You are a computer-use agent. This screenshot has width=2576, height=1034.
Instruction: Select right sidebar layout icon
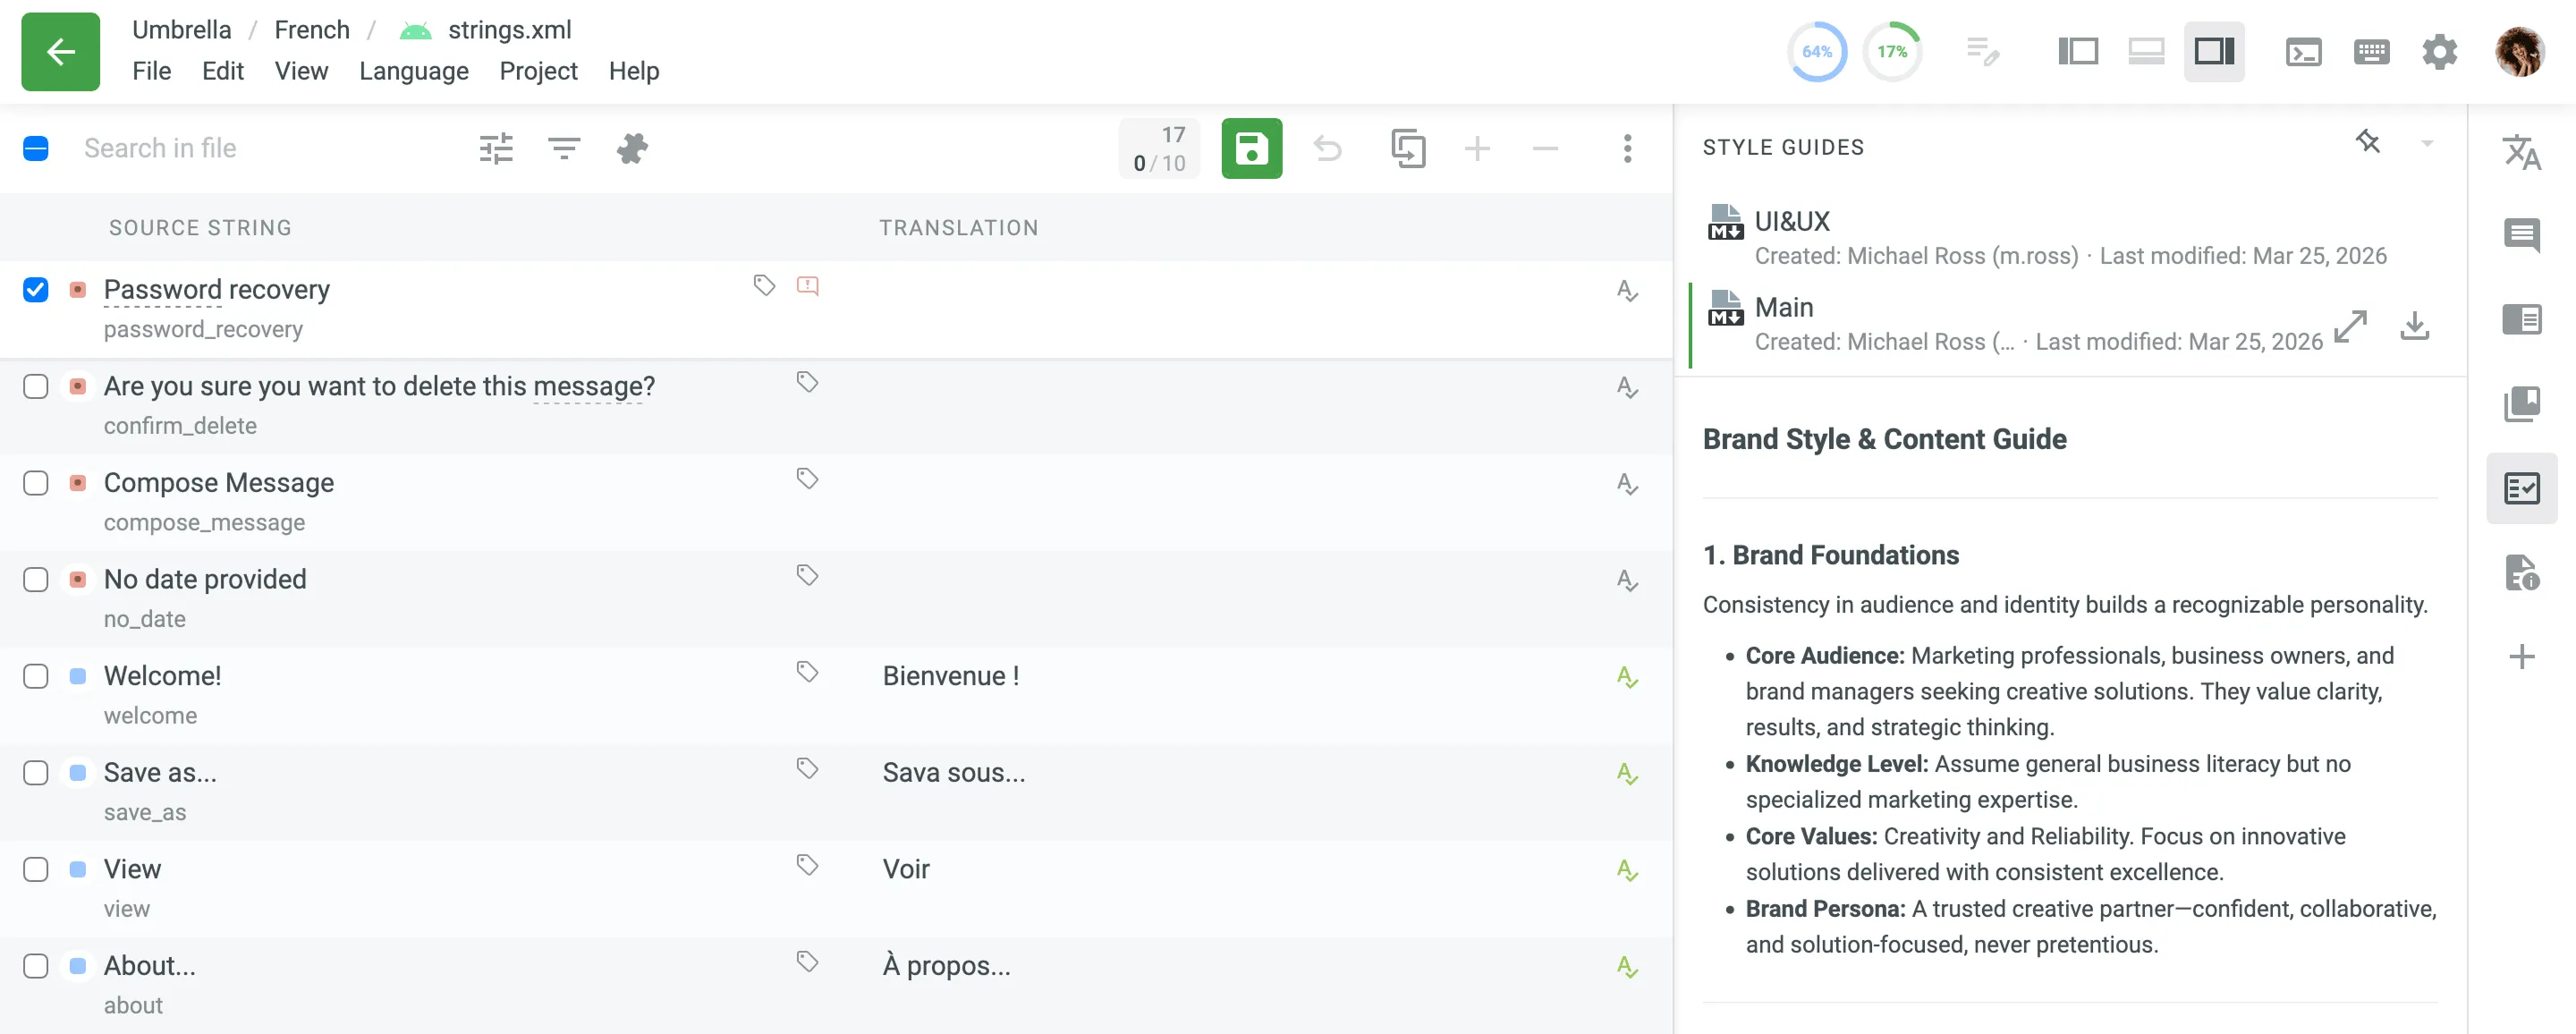[x=2214, y=51]
